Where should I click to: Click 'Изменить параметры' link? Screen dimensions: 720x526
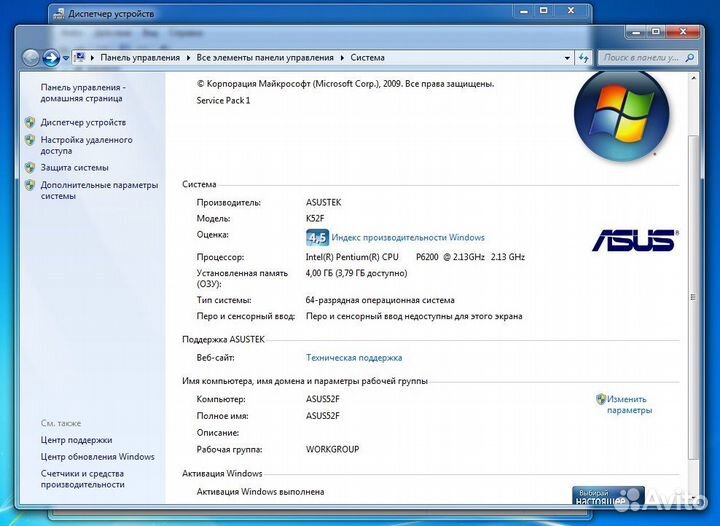[629, 404]
